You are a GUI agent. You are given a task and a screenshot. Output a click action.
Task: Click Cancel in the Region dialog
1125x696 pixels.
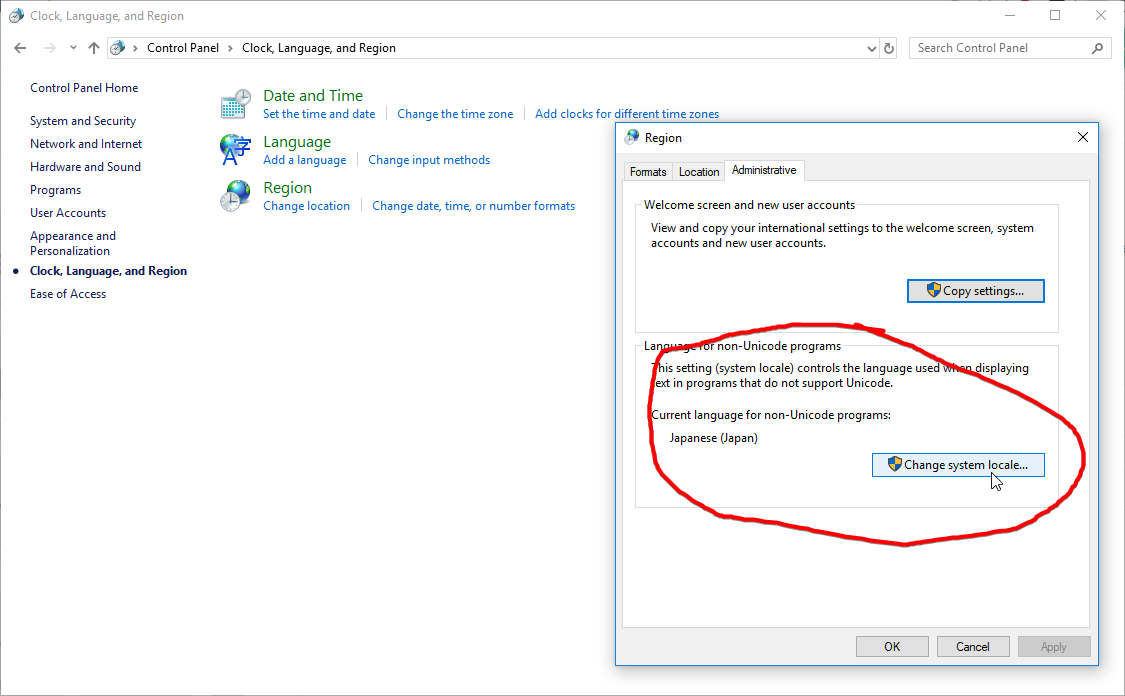[x=972, y=647]
